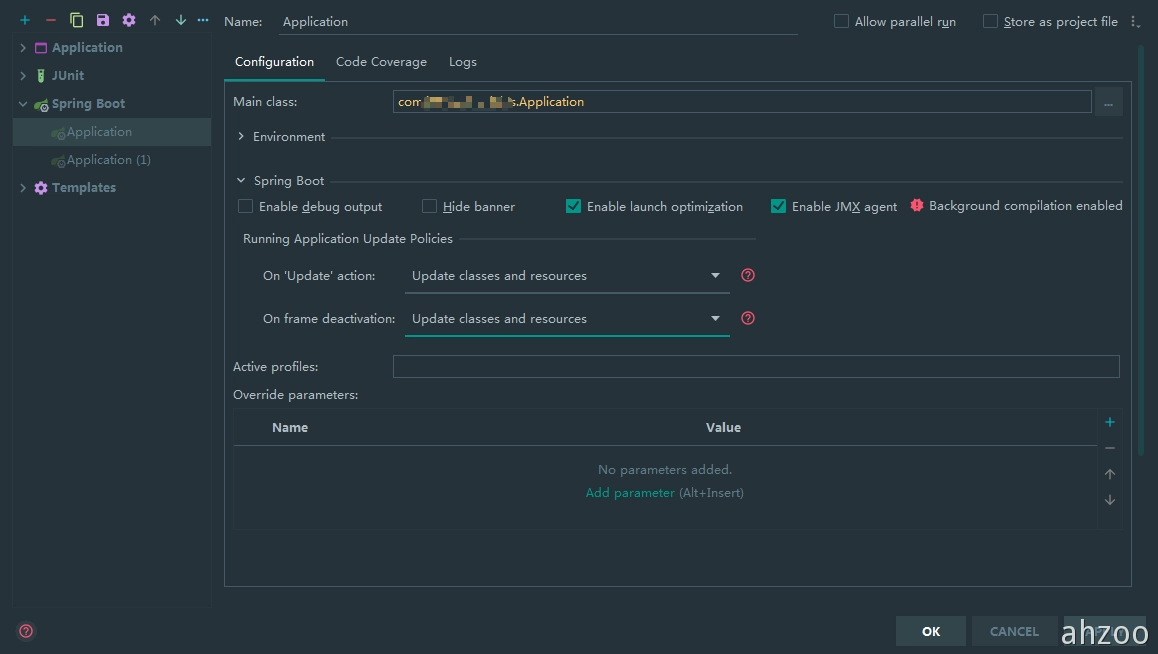1158x654 pixels.
Task: Select Application (1) in Spring Boot tree
Action: [108, 160]
